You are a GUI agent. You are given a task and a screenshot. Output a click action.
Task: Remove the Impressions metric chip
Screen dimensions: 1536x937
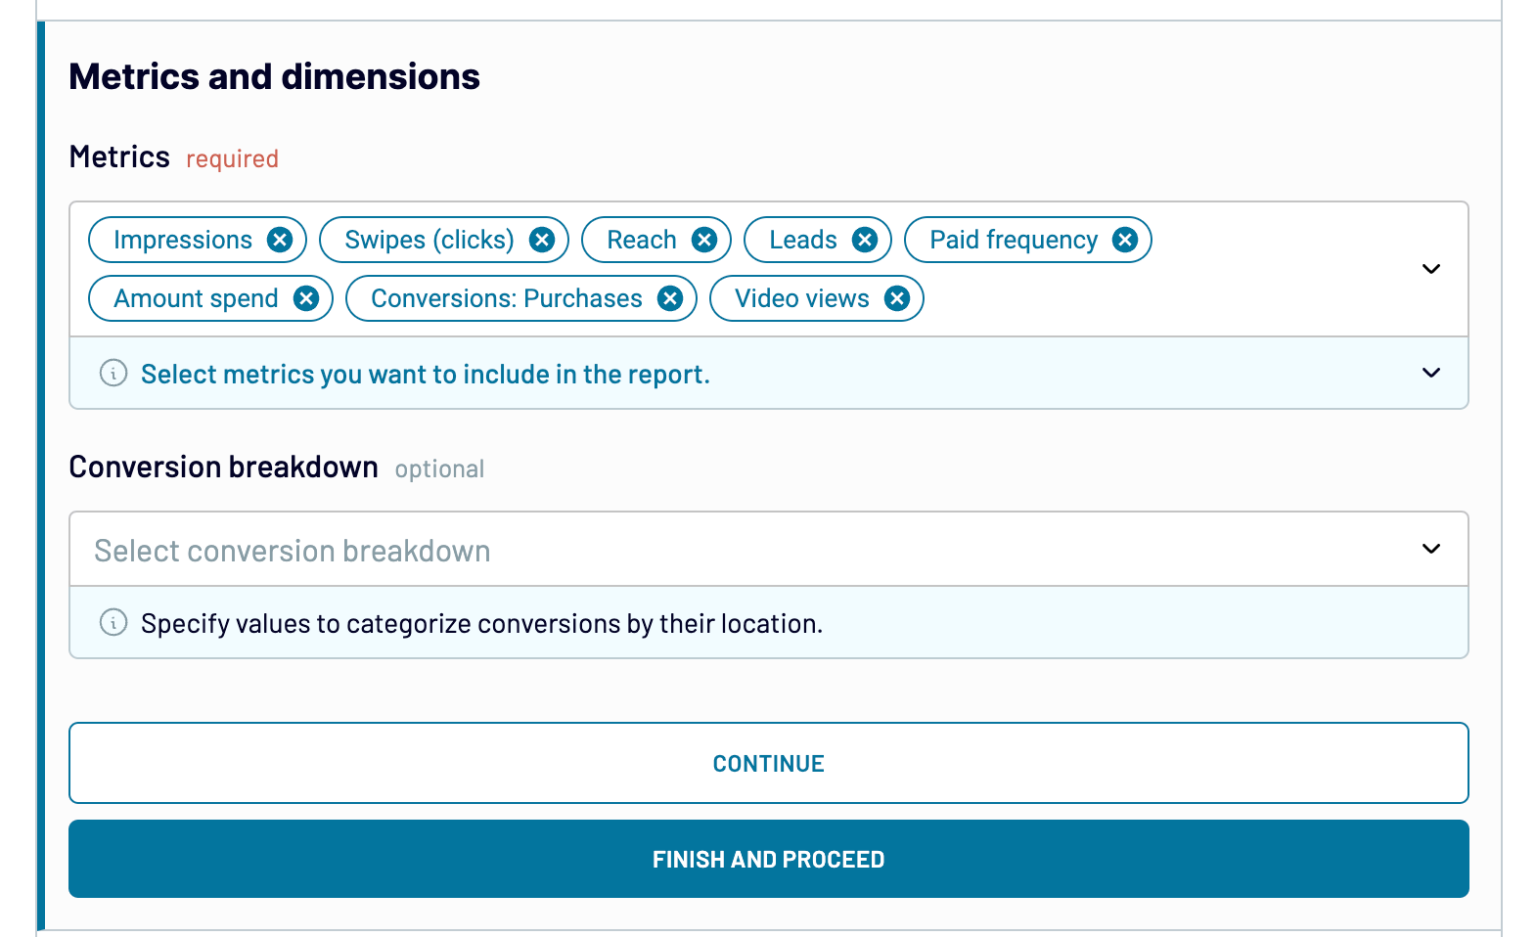(280, 240)
